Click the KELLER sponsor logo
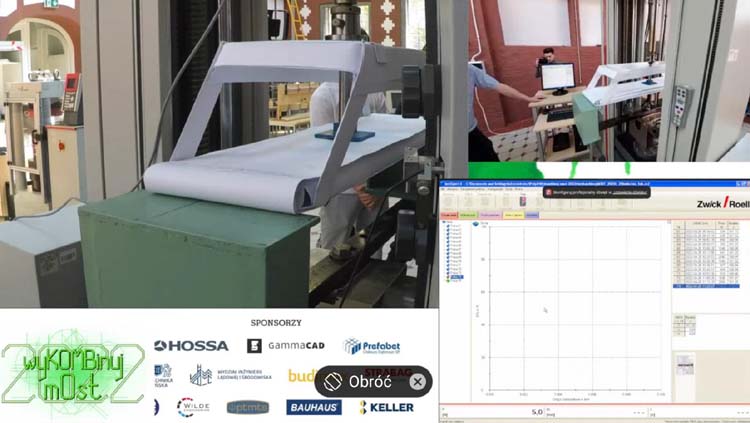Image resolution: width=750 pixels, height=423 pixels. (386, 407)
